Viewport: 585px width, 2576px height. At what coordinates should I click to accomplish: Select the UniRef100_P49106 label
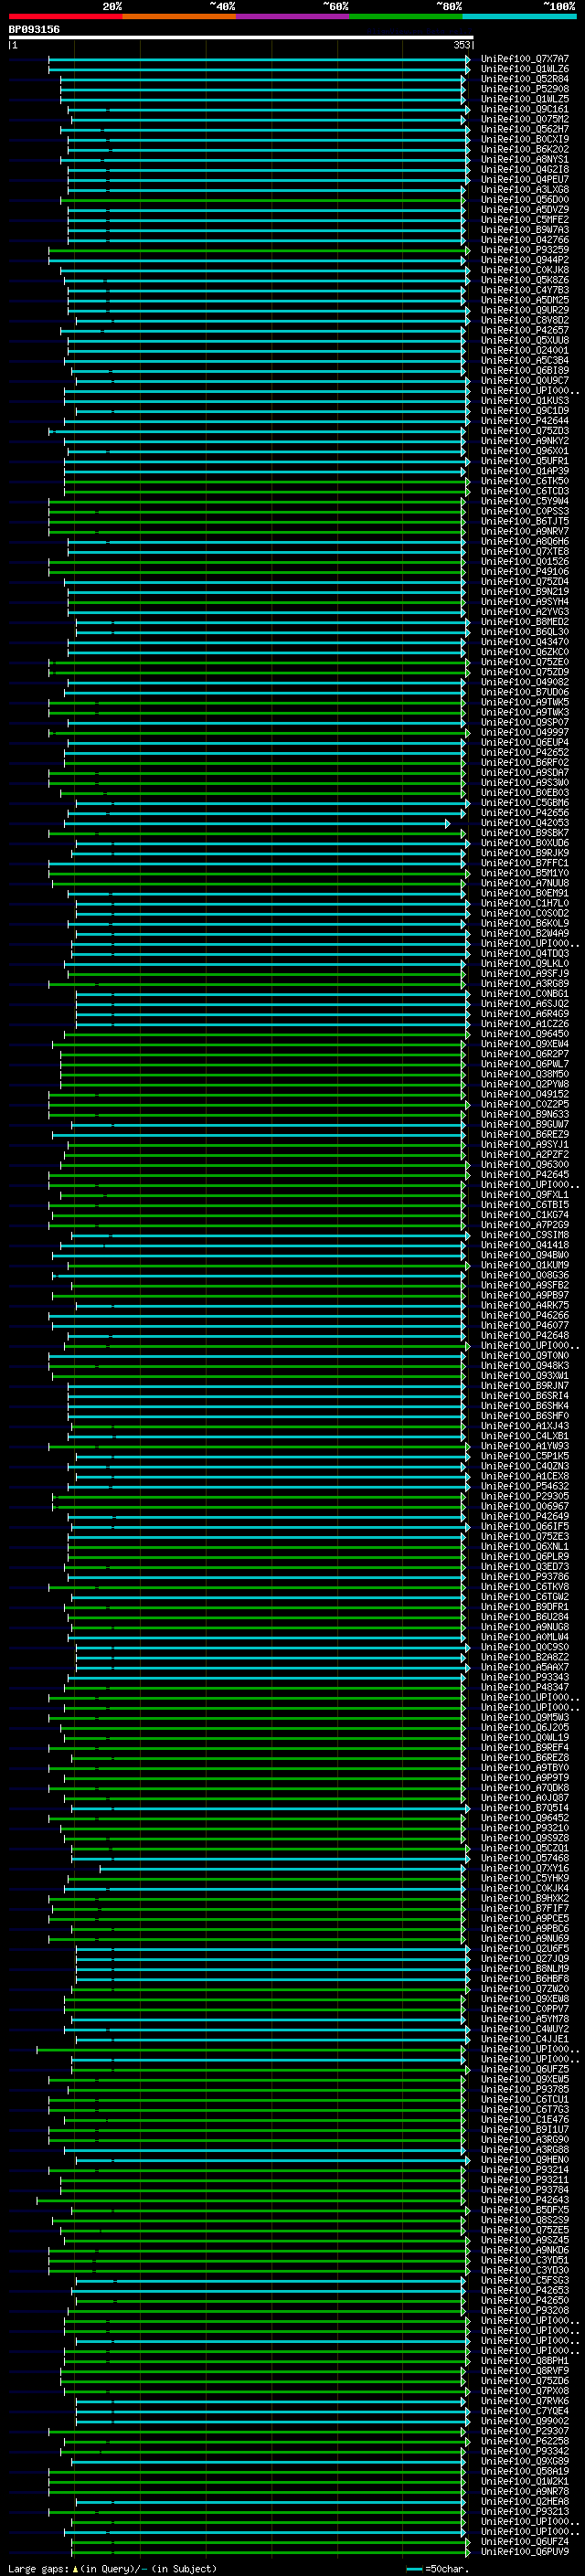coord(524,572)
